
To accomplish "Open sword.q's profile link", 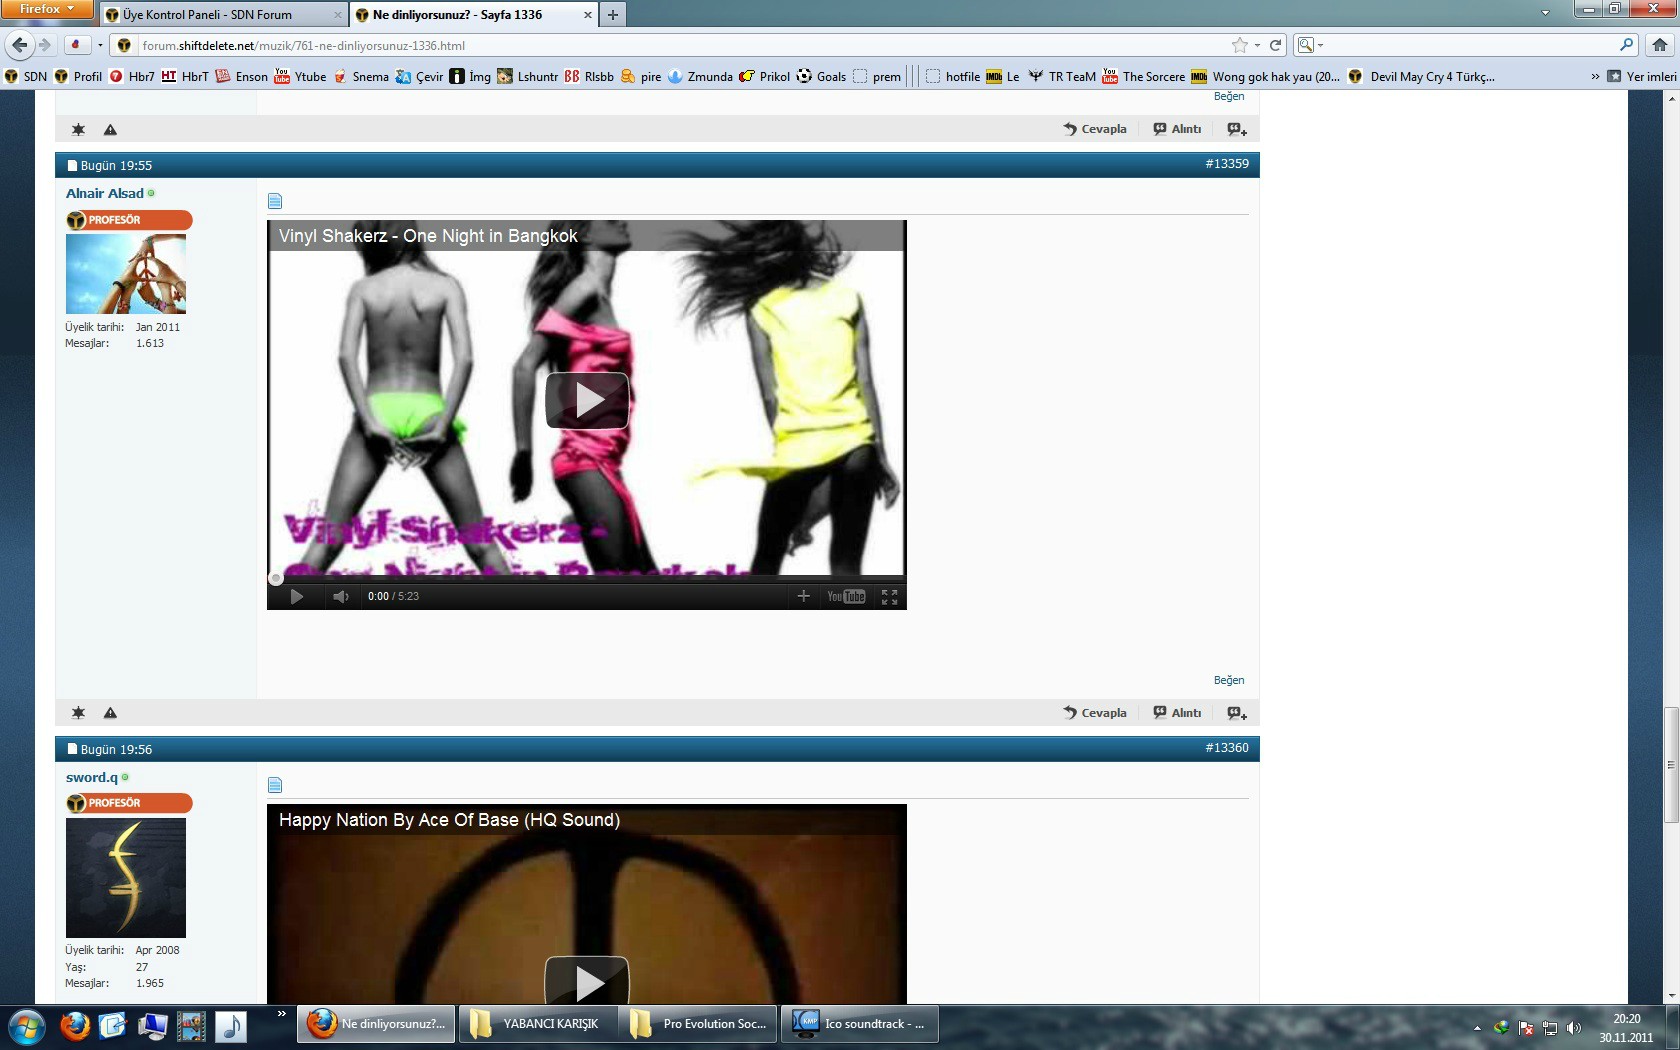I will click(x=92, y=777).
